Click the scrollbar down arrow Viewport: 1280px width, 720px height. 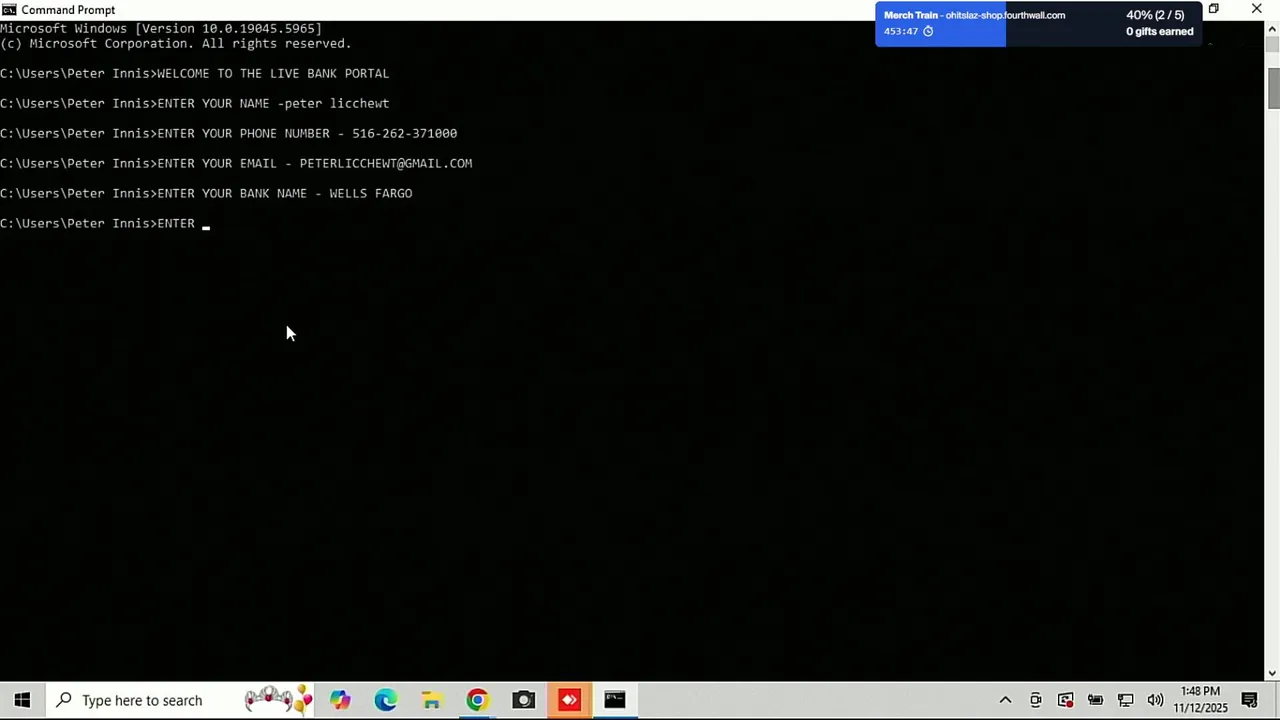[1273, 673]
